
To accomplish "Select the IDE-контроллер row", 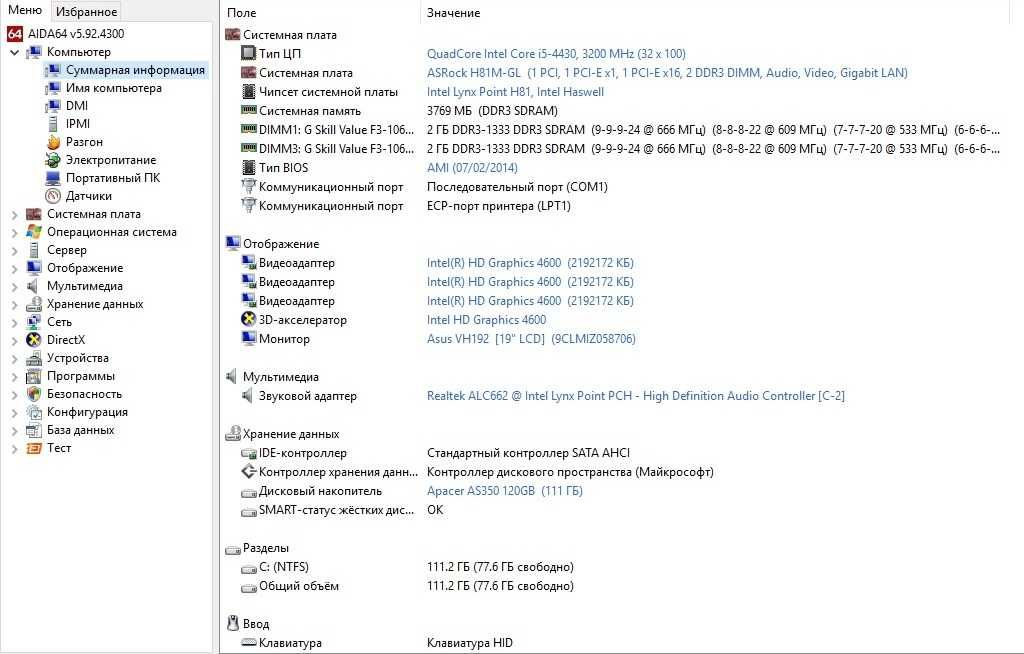I will coord(436,453).
